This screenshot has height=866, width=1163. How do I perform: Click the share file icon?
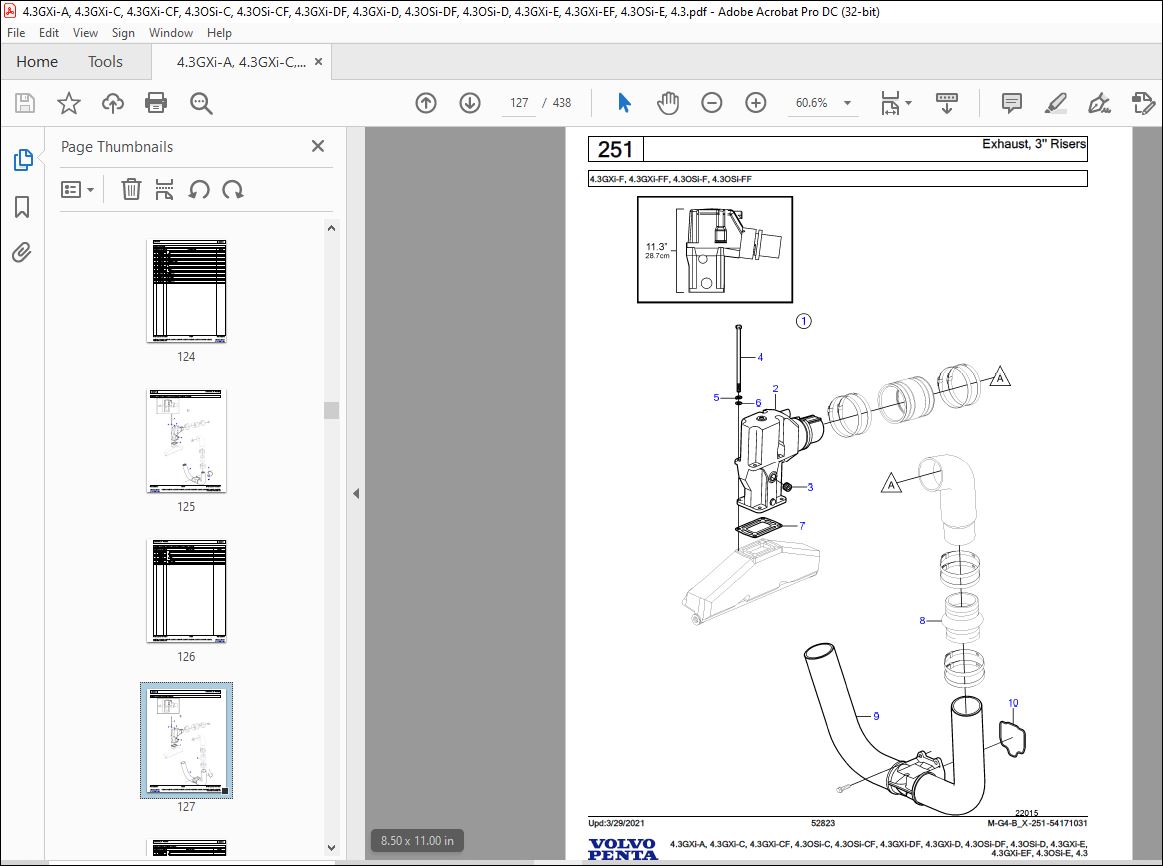(1143, 103)
